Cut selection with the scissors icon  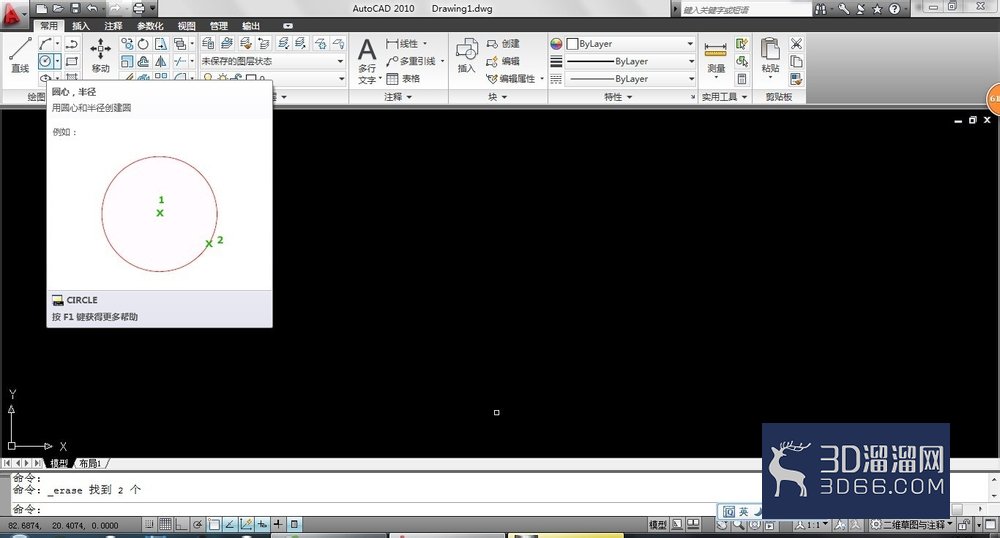pyautogui.click(x=796, y=43)
